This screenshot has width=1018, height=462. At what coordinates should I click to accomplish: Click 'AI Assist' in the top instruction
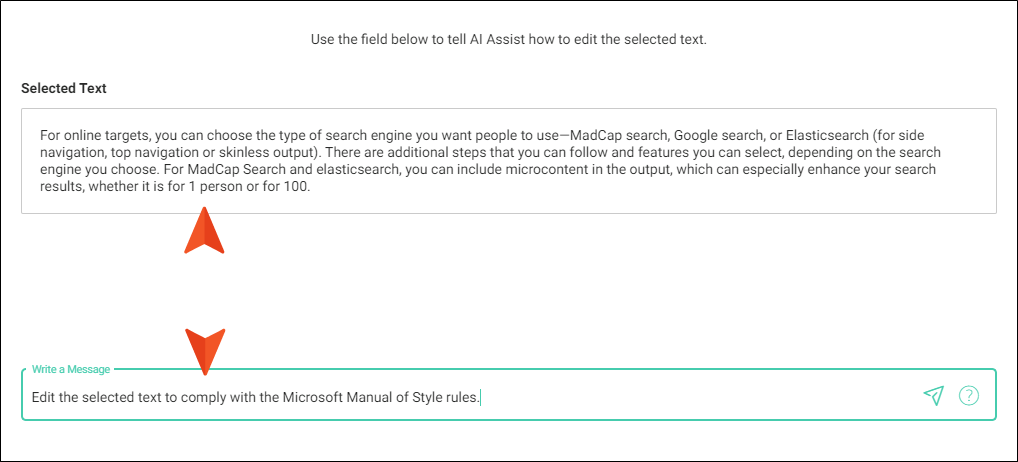[499, 39]
